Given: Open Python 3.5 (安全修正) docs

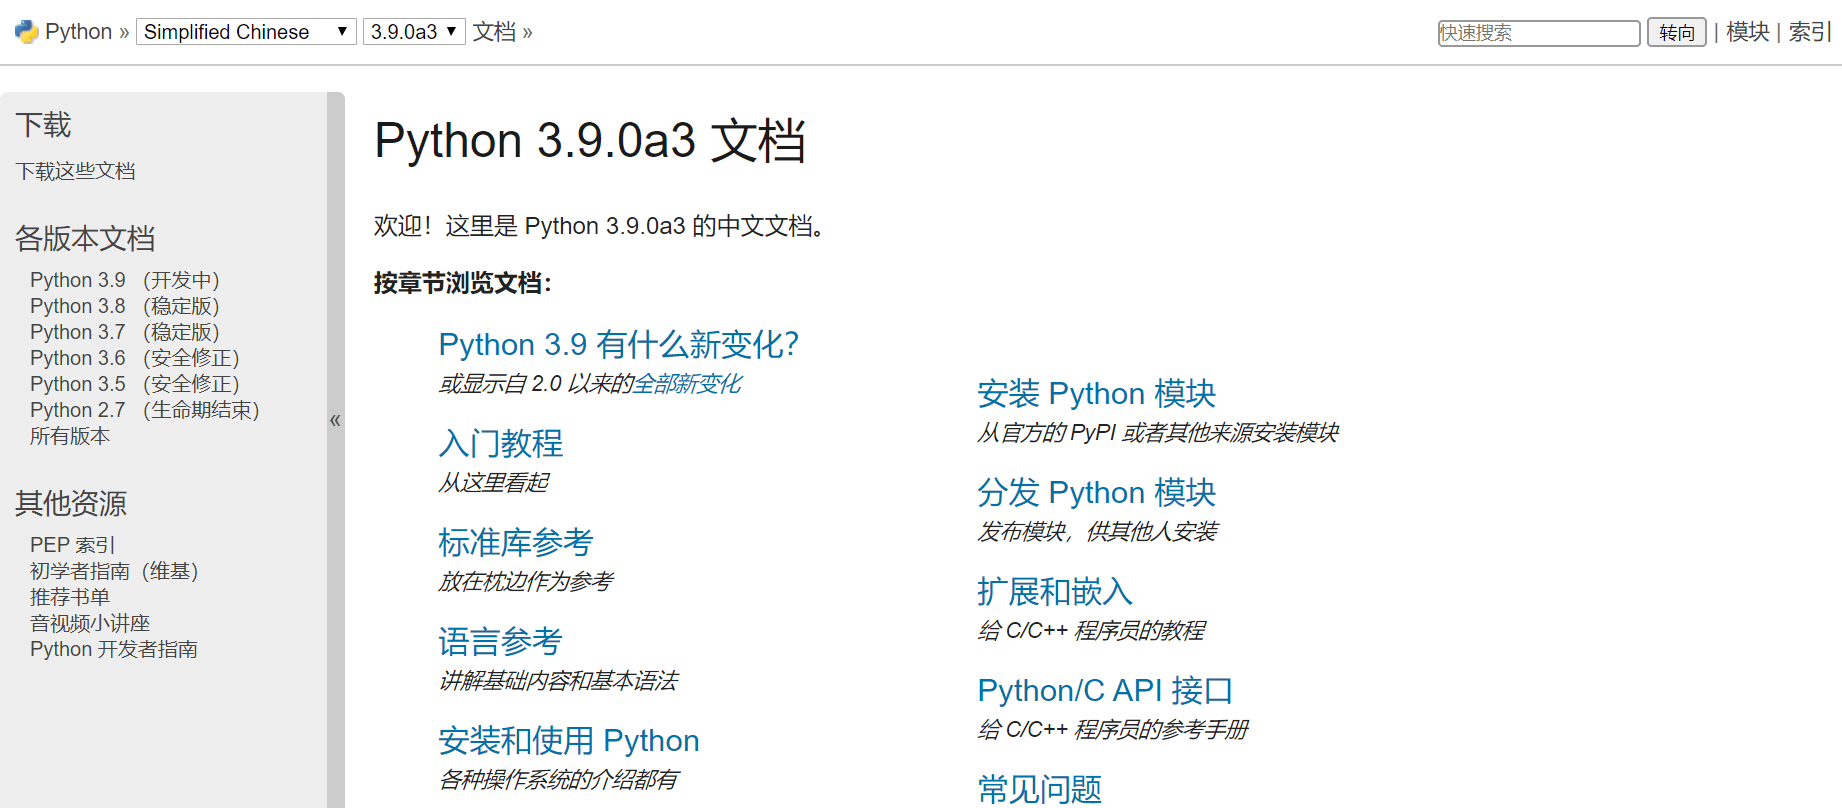Looking at the screenshot, I should 135,384.
